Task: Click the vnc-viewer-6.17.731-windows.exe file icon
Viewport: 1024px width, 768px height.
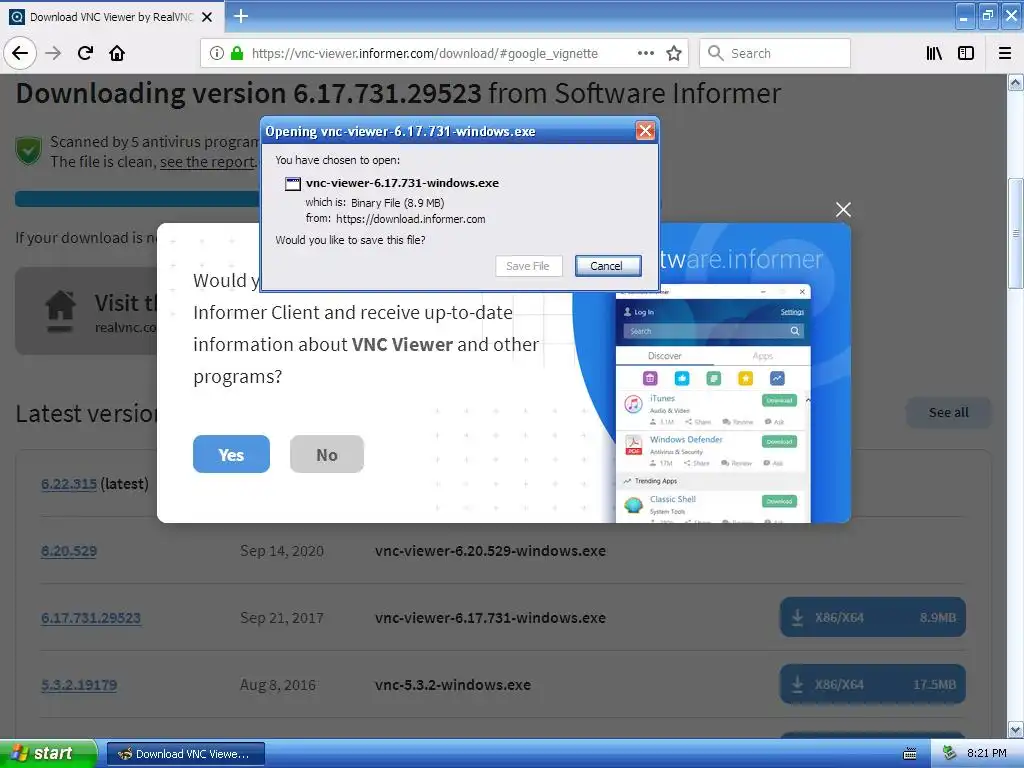Action: (x=293, y=184)
